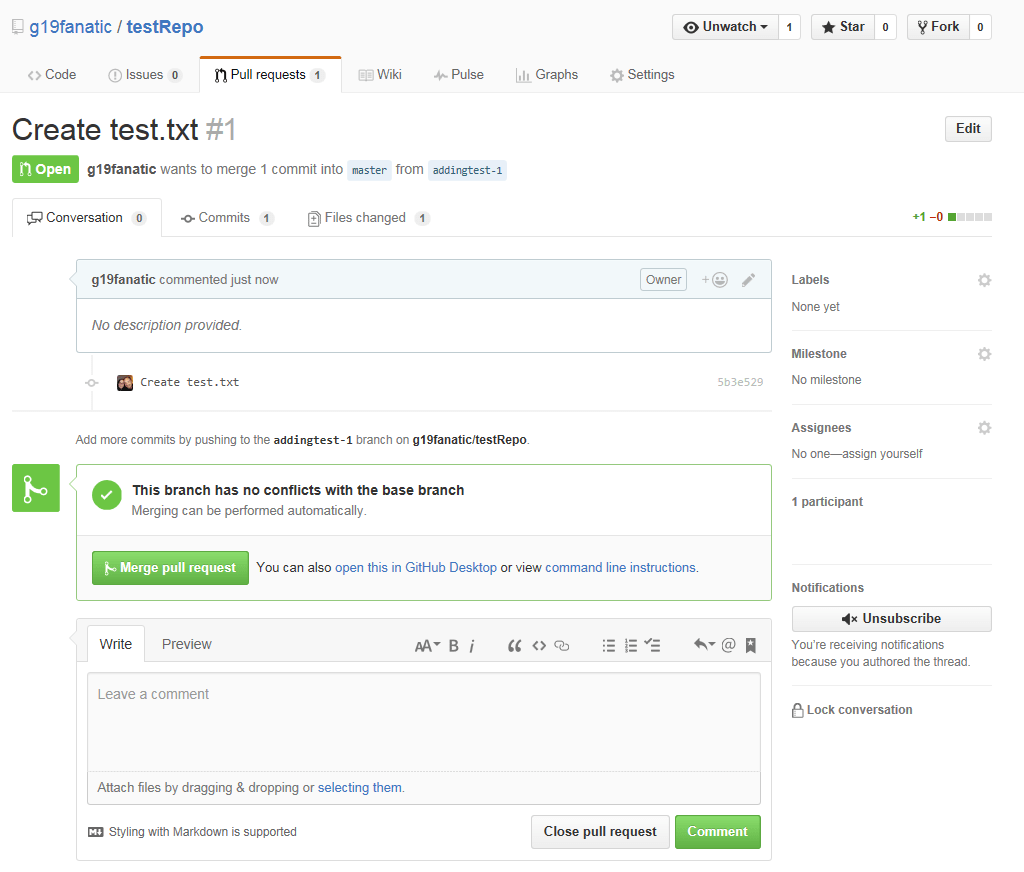This screenshot has height=872, width=1024.
Task: Open Styling with Markdown is supported link
Action: point(202,832)
